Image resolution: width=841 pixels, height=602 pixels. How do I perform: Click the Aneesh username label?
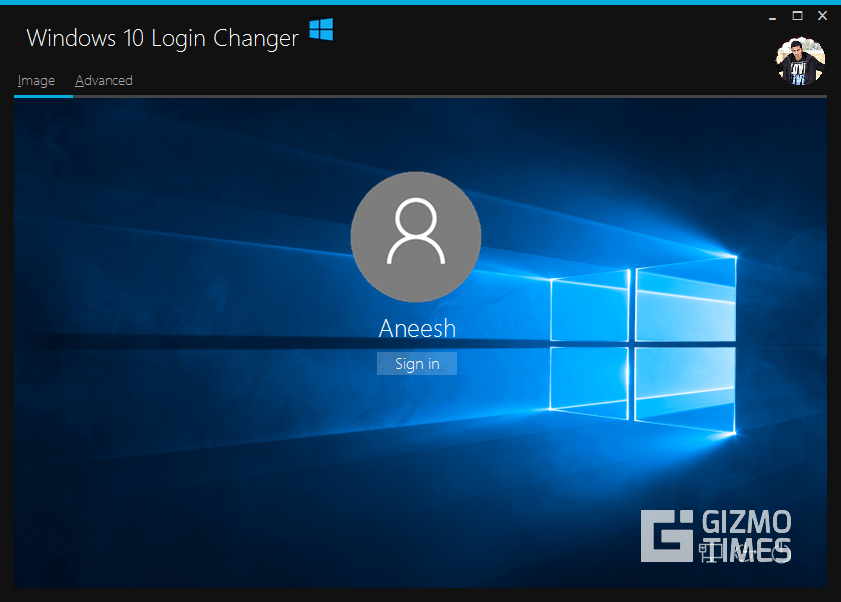(x=417, y=328)
